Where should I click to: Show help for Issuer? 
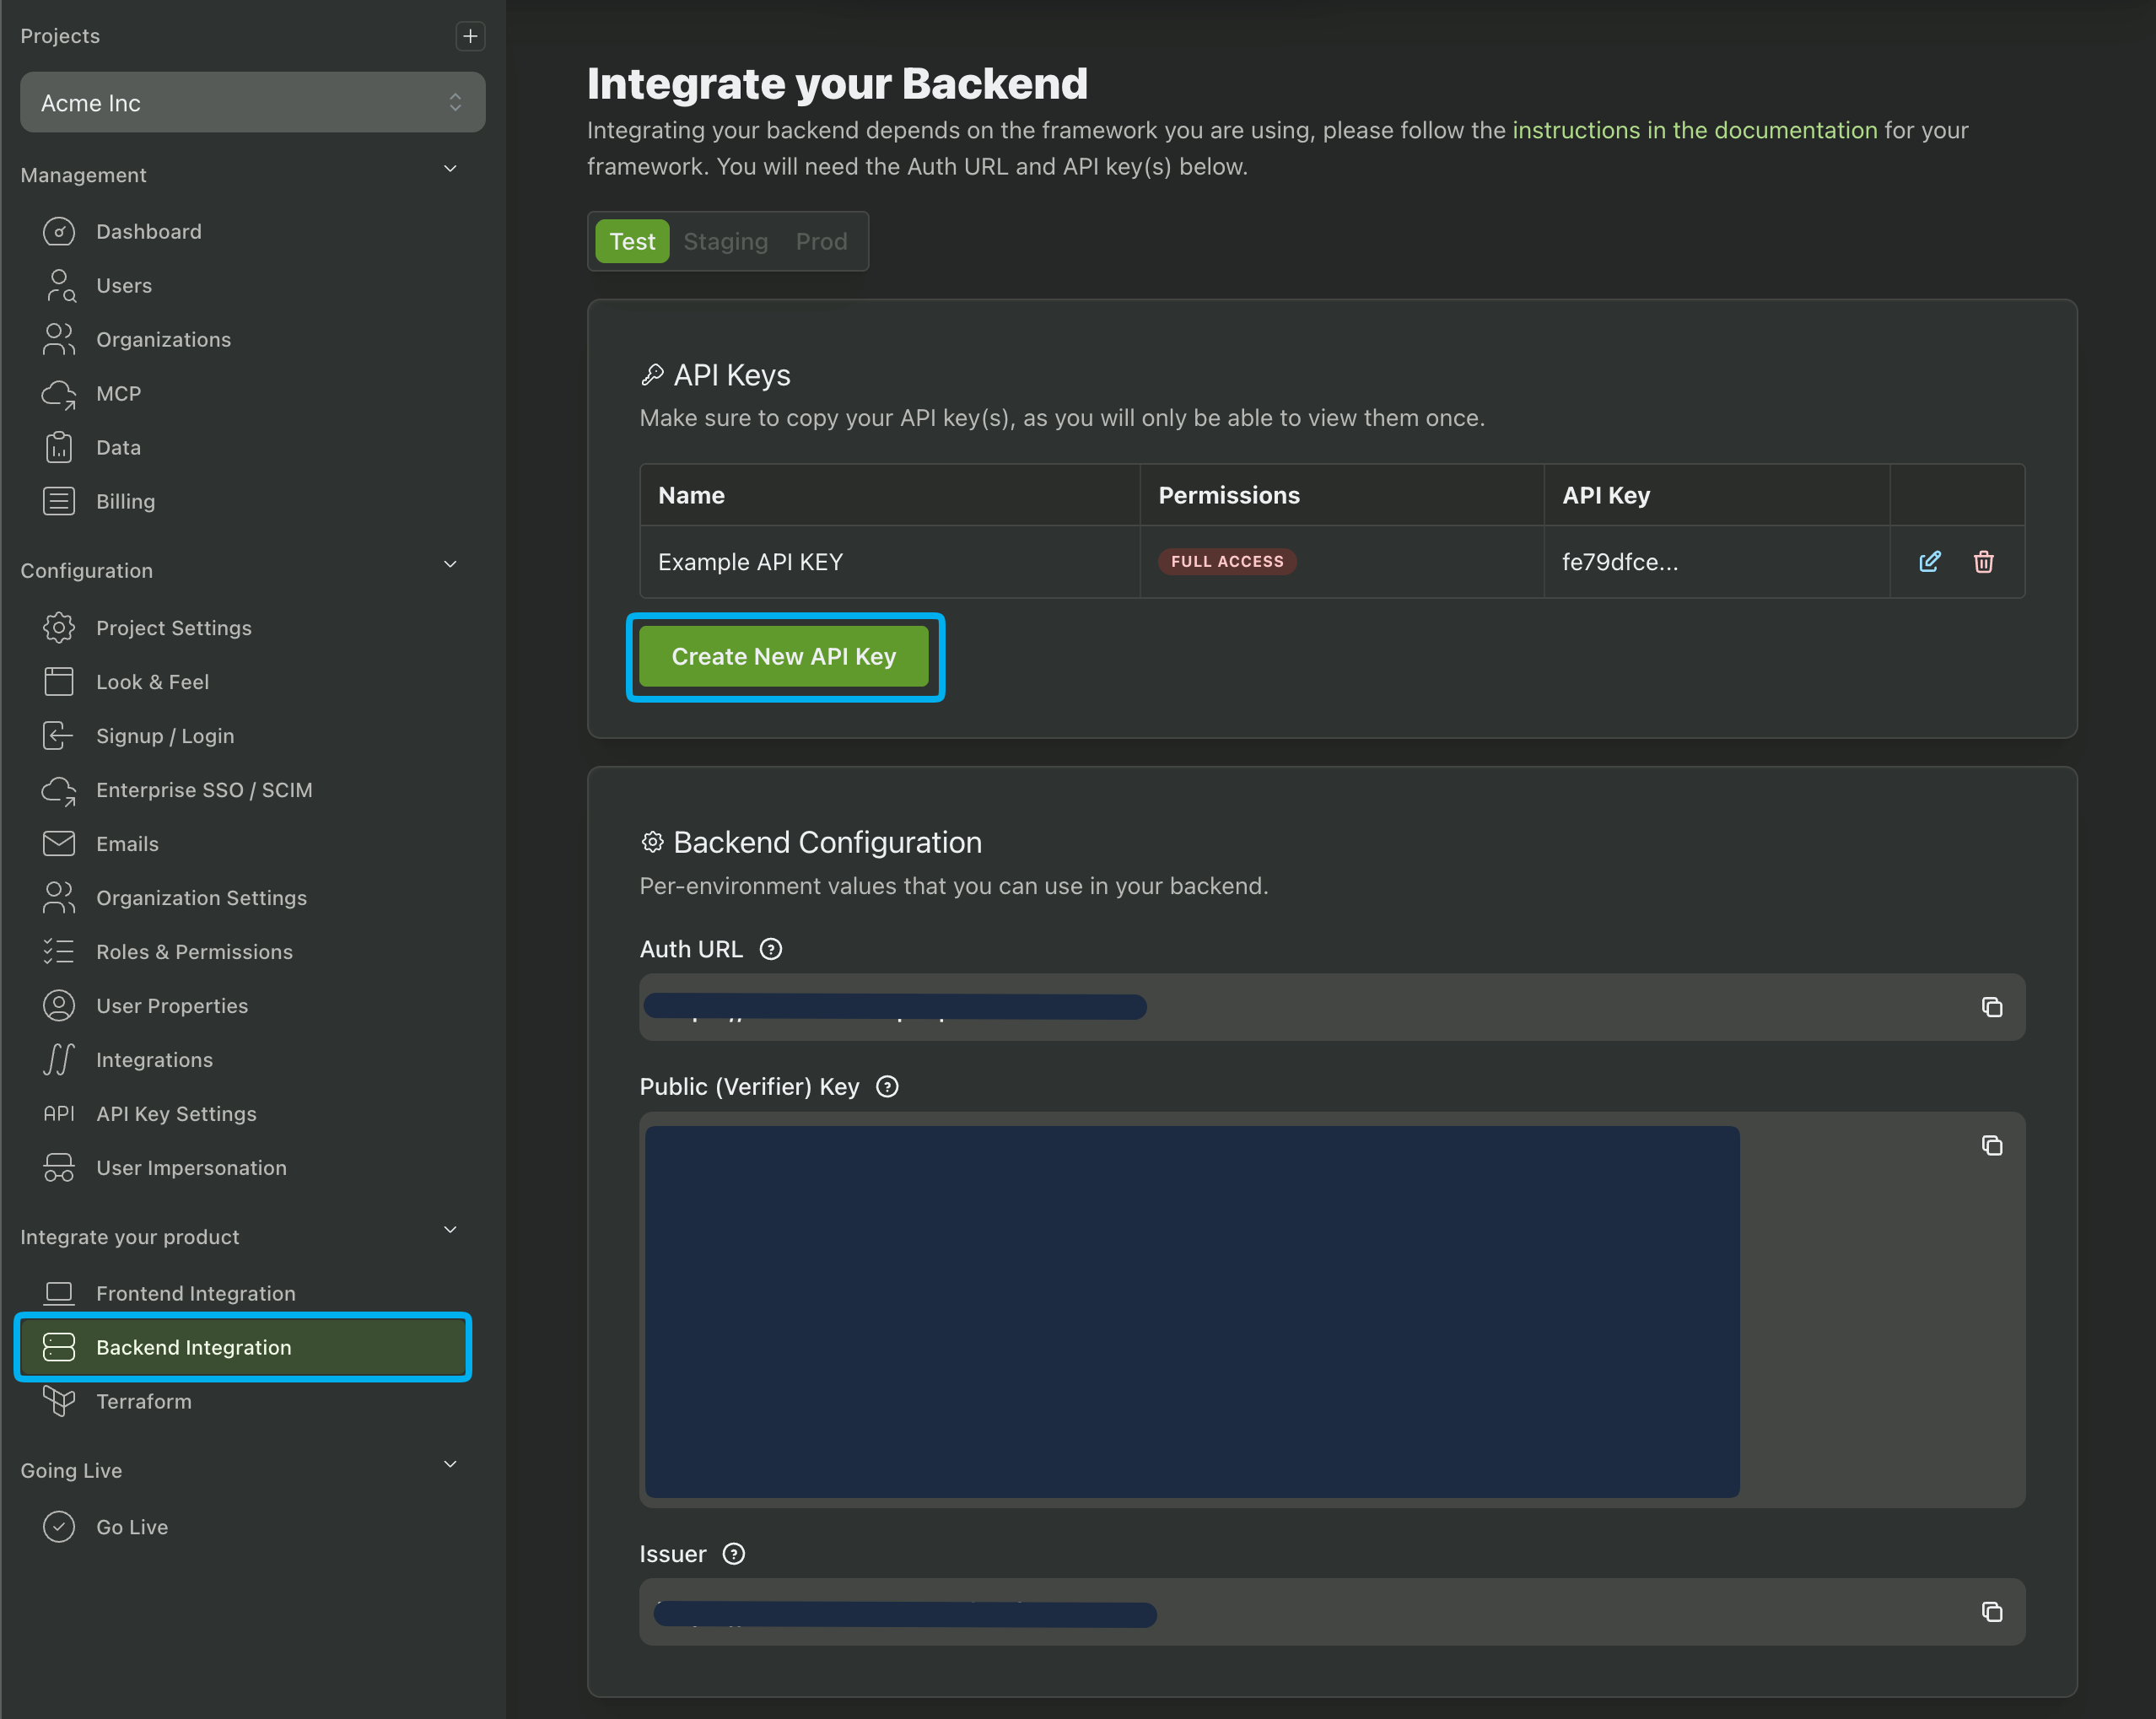734,1554
